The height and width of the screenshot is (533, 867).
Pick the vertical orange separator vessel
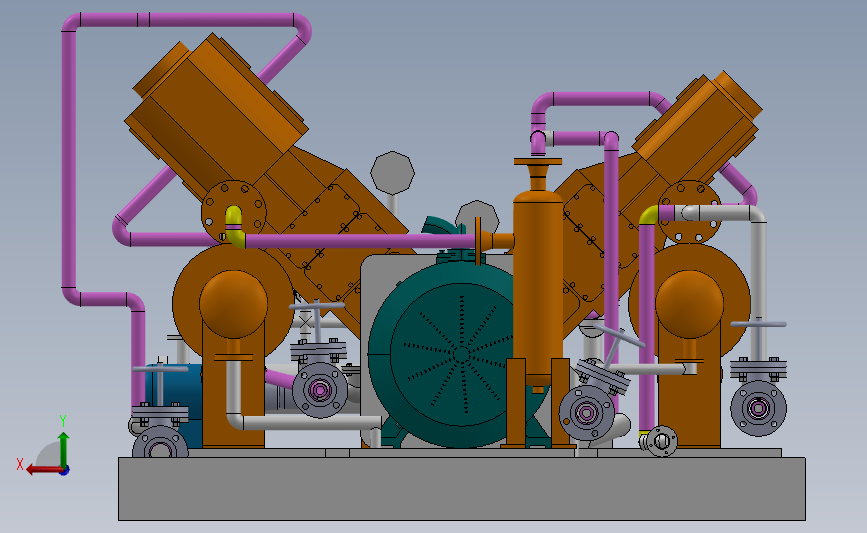tap(538, 288)
